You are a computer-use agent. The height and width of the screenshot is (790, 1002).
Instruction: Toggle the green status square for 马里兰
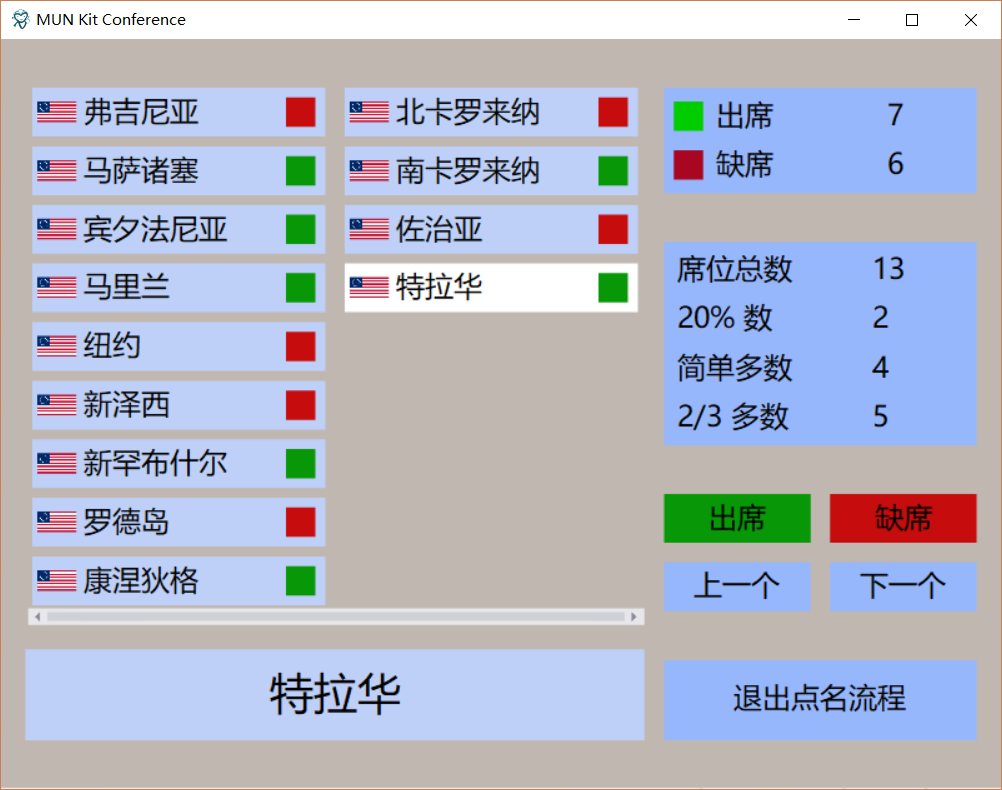coord(300,288)
